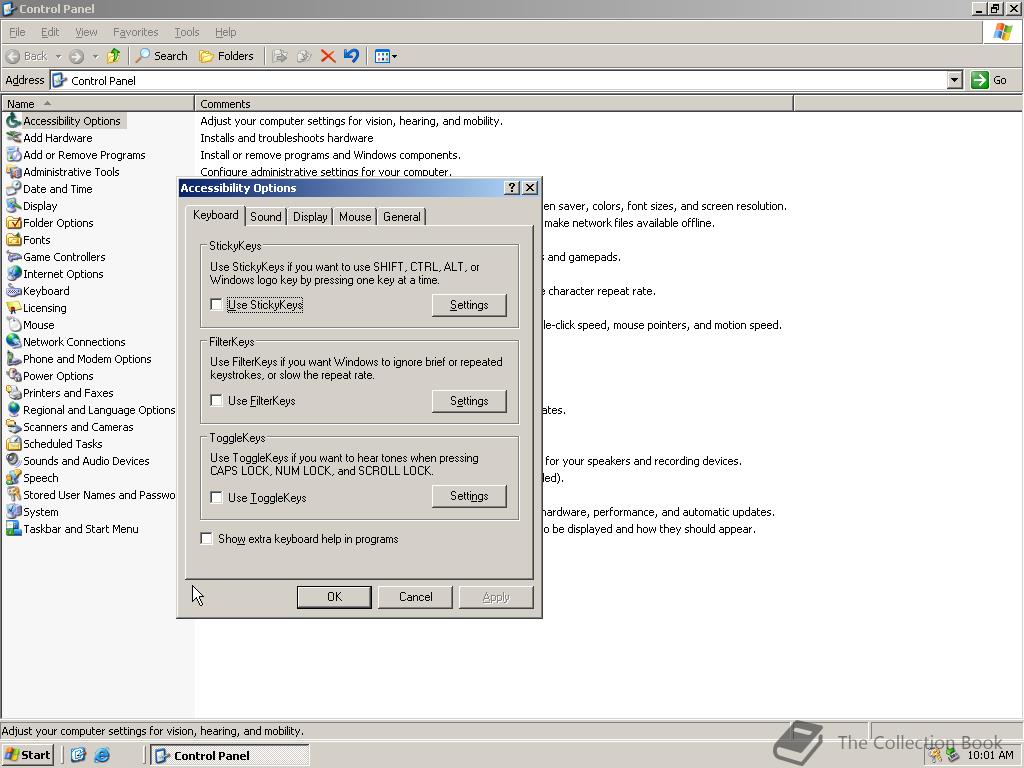
Task: Select the Fonts folder icon
Action: tap(13, 240)
